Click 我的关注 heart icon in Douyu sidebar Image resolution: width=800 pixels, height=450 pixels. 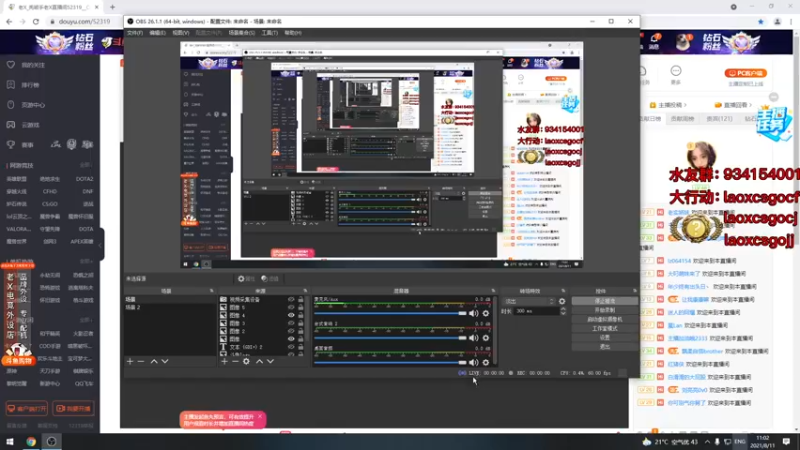tap(11, 65)
